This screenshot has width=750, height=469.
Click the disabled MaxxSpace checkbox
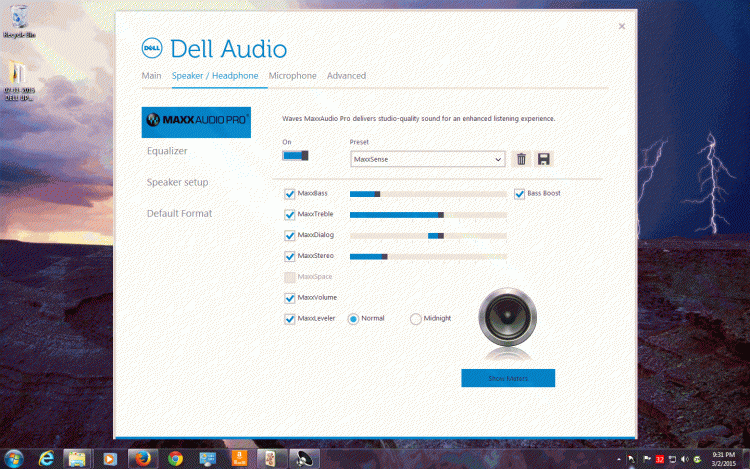tap(289, 277)
